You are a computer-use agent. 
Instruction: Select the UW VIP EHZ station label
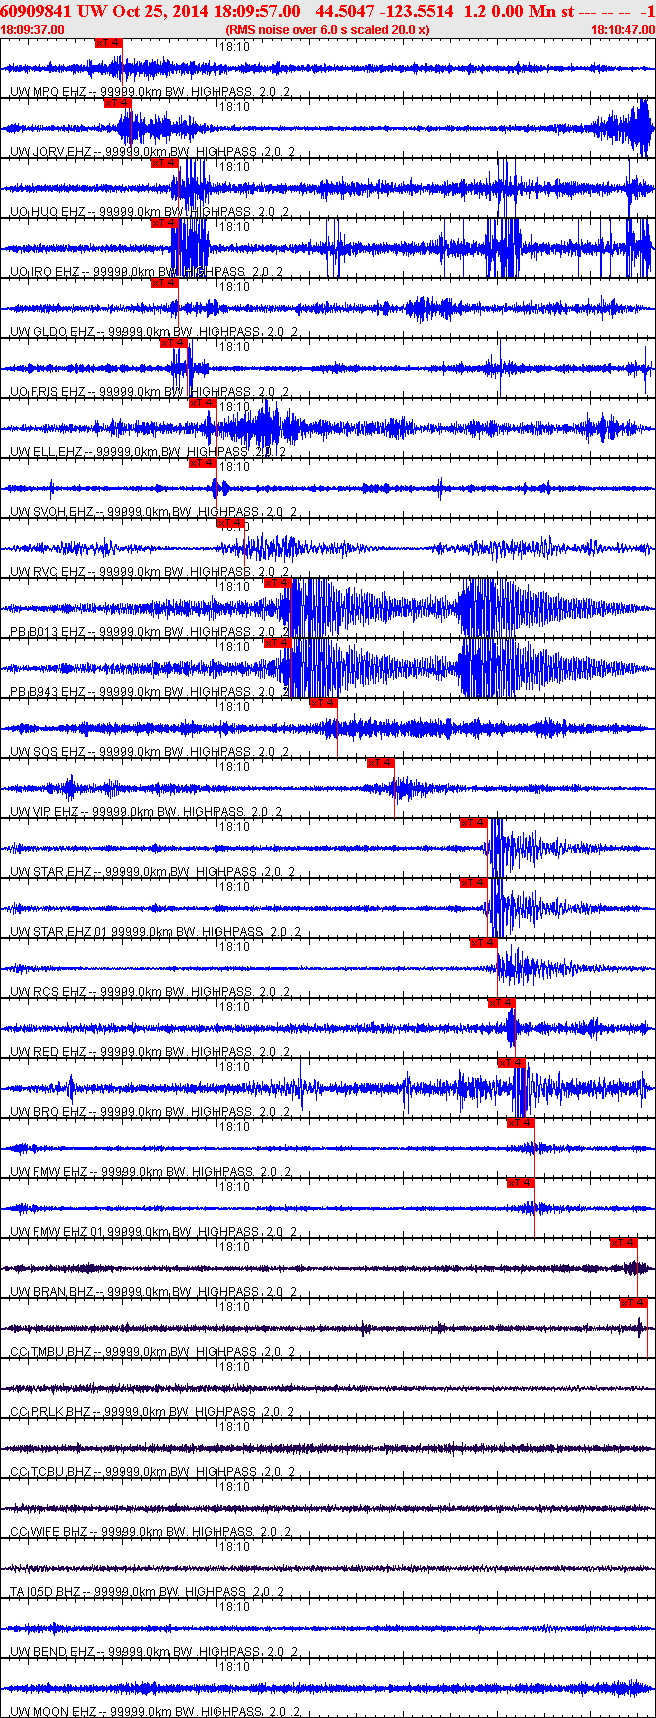(x=45, y=812)
